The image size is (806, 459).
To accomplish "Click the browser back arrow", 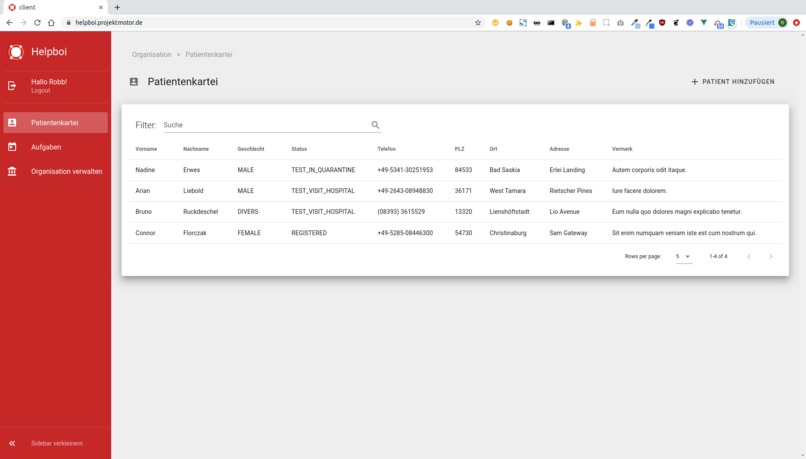I will (x=9, y=23).
